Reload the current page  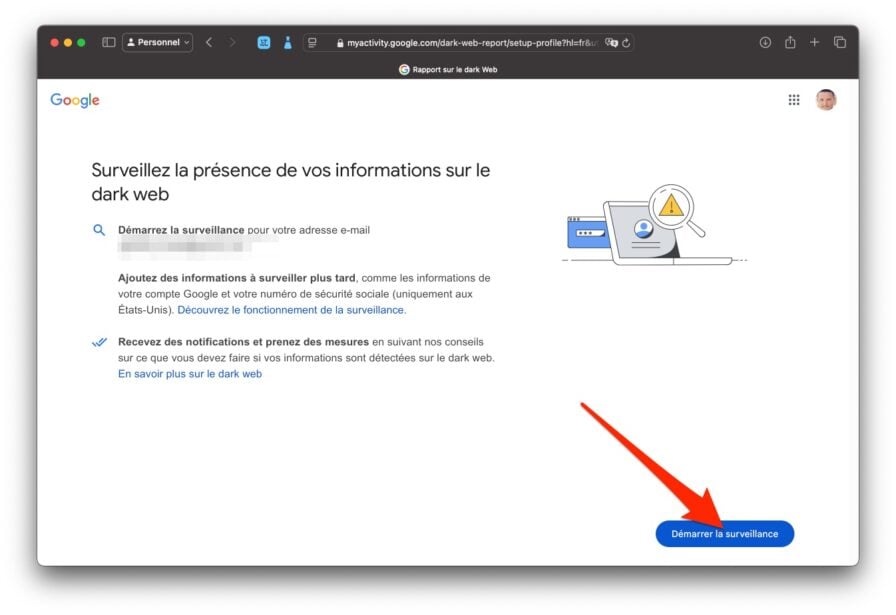(626, 43)
